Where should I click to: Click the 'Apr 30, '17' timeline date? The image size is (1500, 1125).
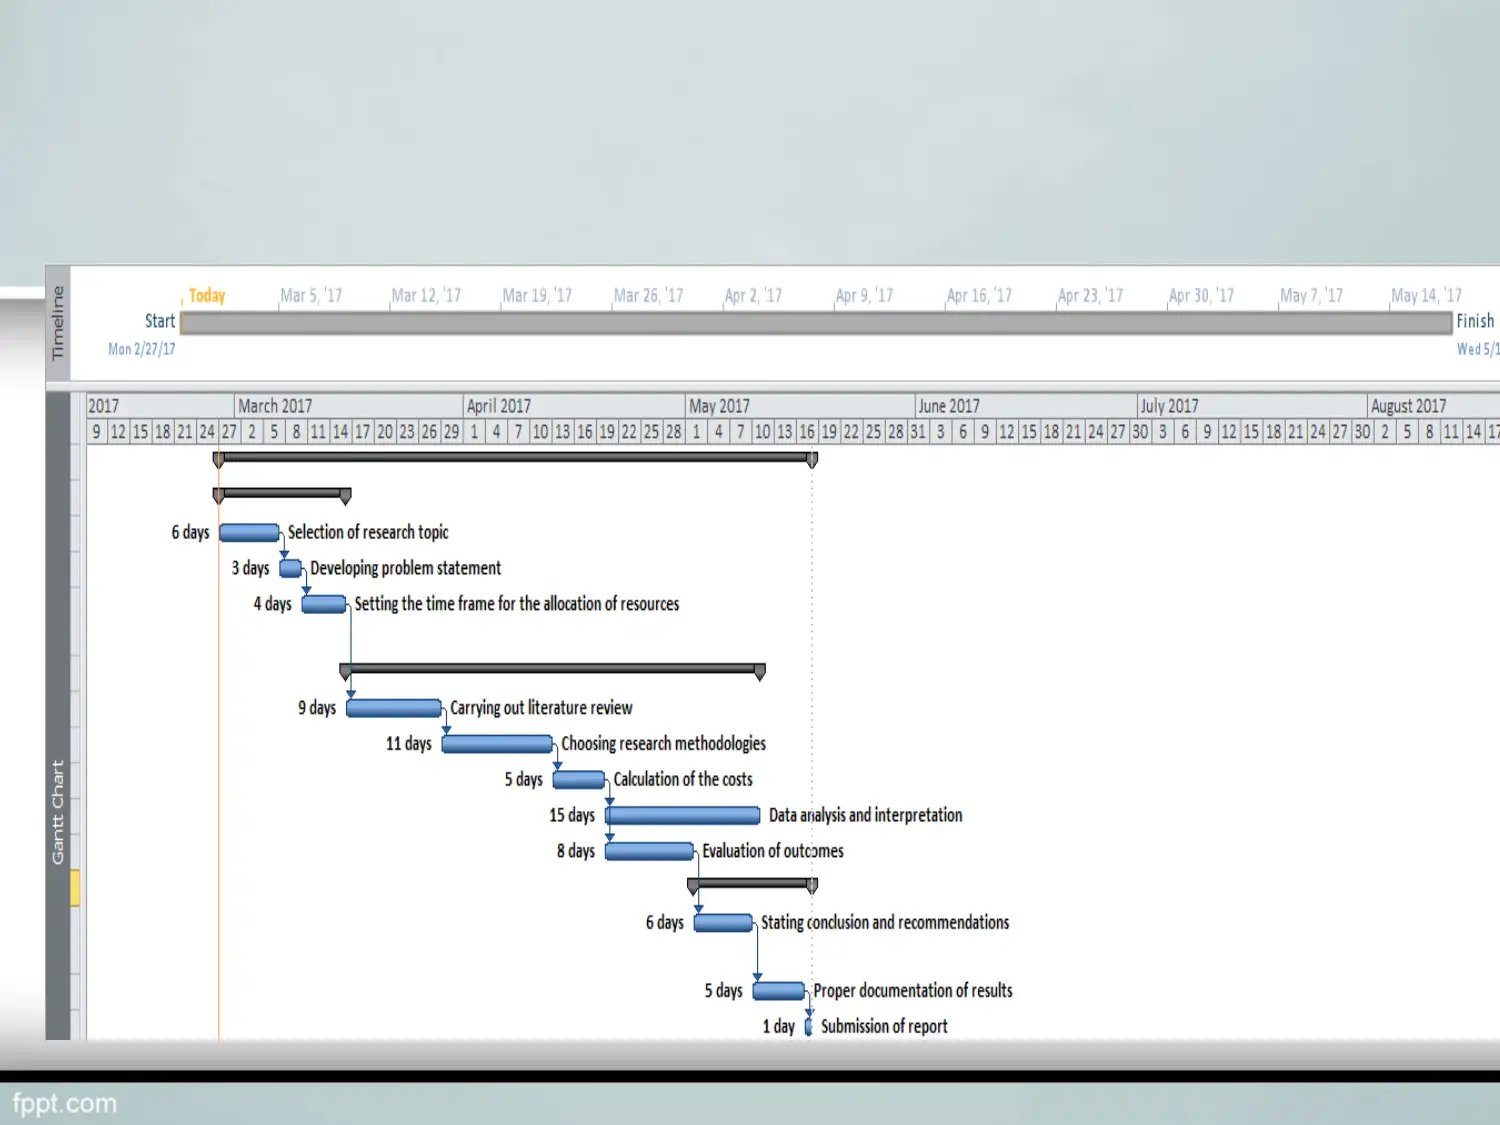(x=1201, y=296)
